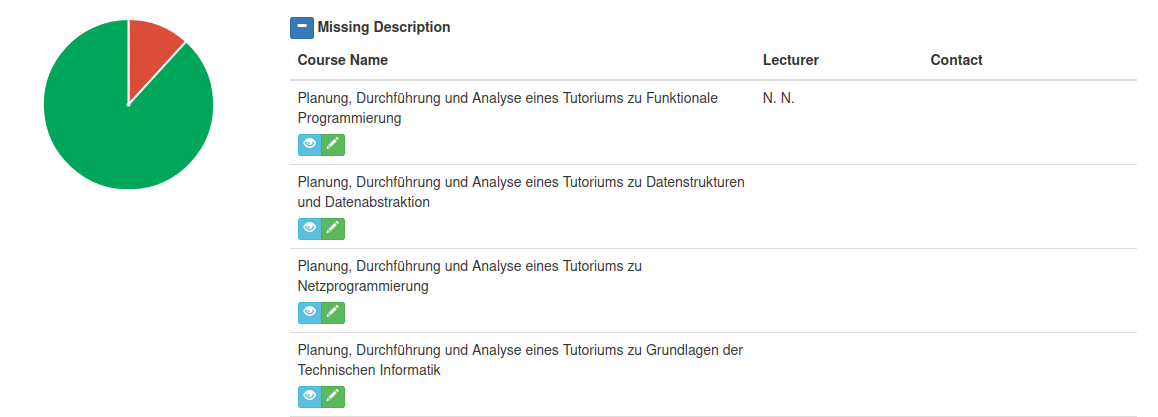The height and width of the screenshot is (417, 1158).
Task: Click the Course Name column header
Action: click(x=343, y=60)
